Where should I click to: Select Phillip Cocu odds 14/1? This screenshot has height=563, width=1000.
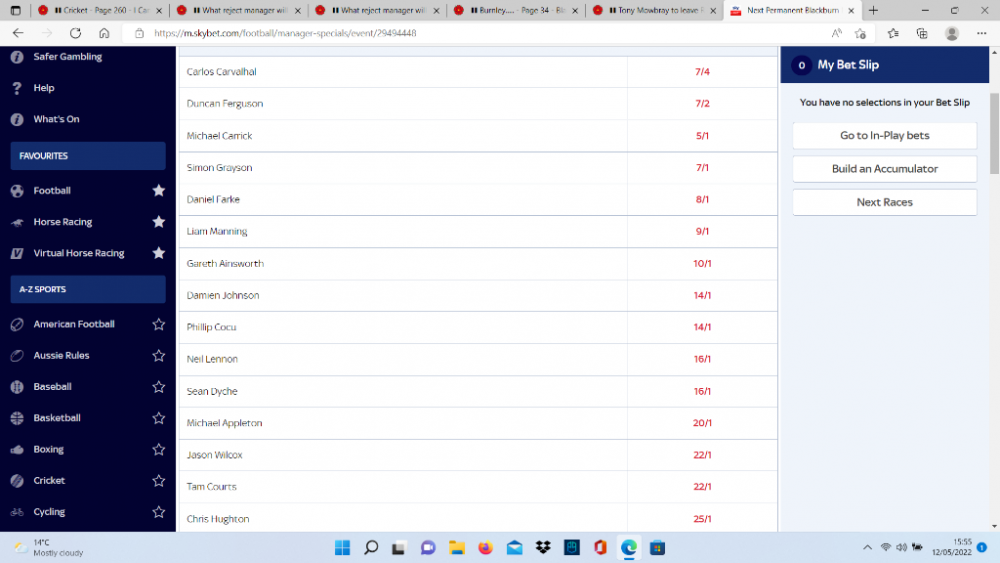[x=702, y=327]
